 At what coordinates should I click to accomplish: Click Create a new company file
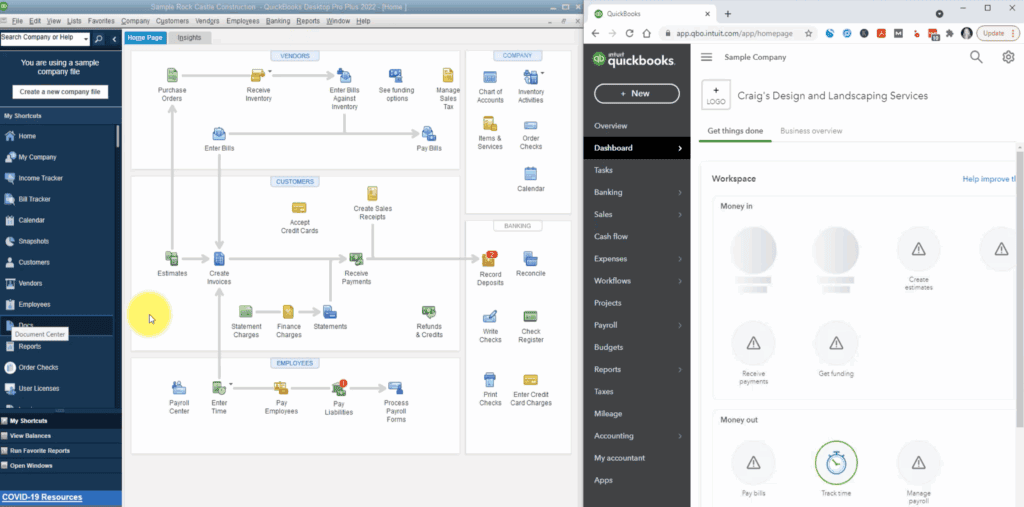click(60, 92)
